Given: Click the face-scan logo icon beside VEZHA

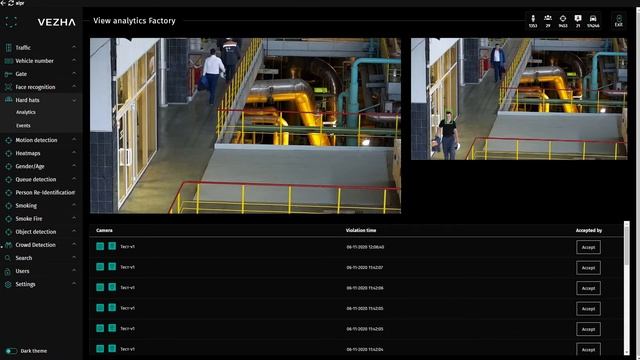Looking at the screenshot, I should coord(11,22).
